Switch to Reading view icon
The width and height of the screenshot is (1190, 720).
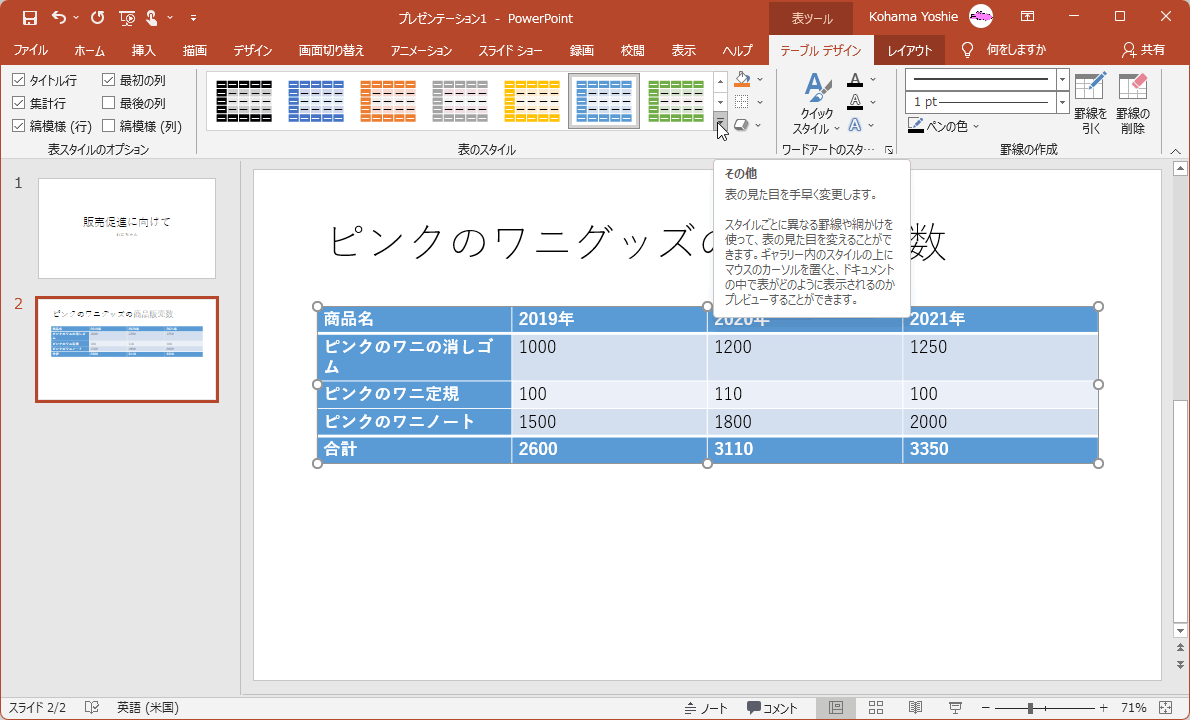click(x=915, y=707)
